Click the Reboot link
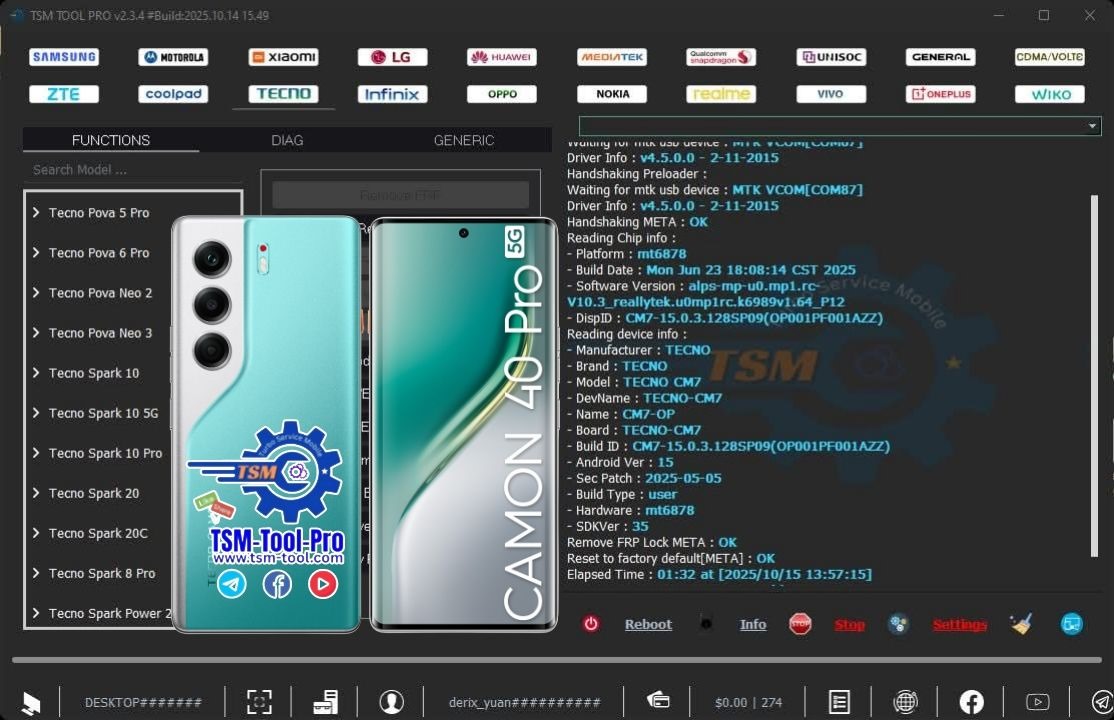Image resolution: width=1114 pixels, height=720 pixels. coord(648,623)
